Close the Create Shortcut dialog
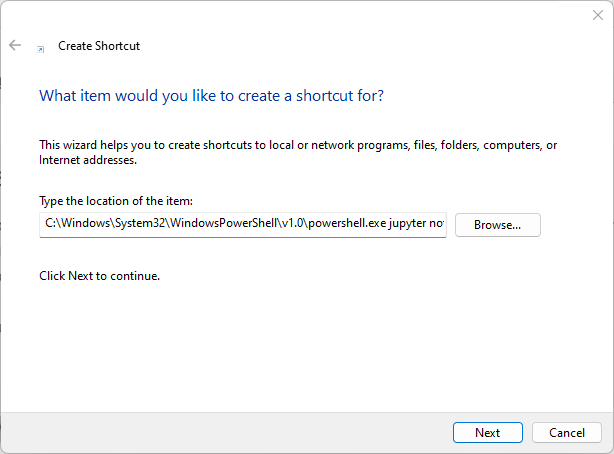 (596, 15)
